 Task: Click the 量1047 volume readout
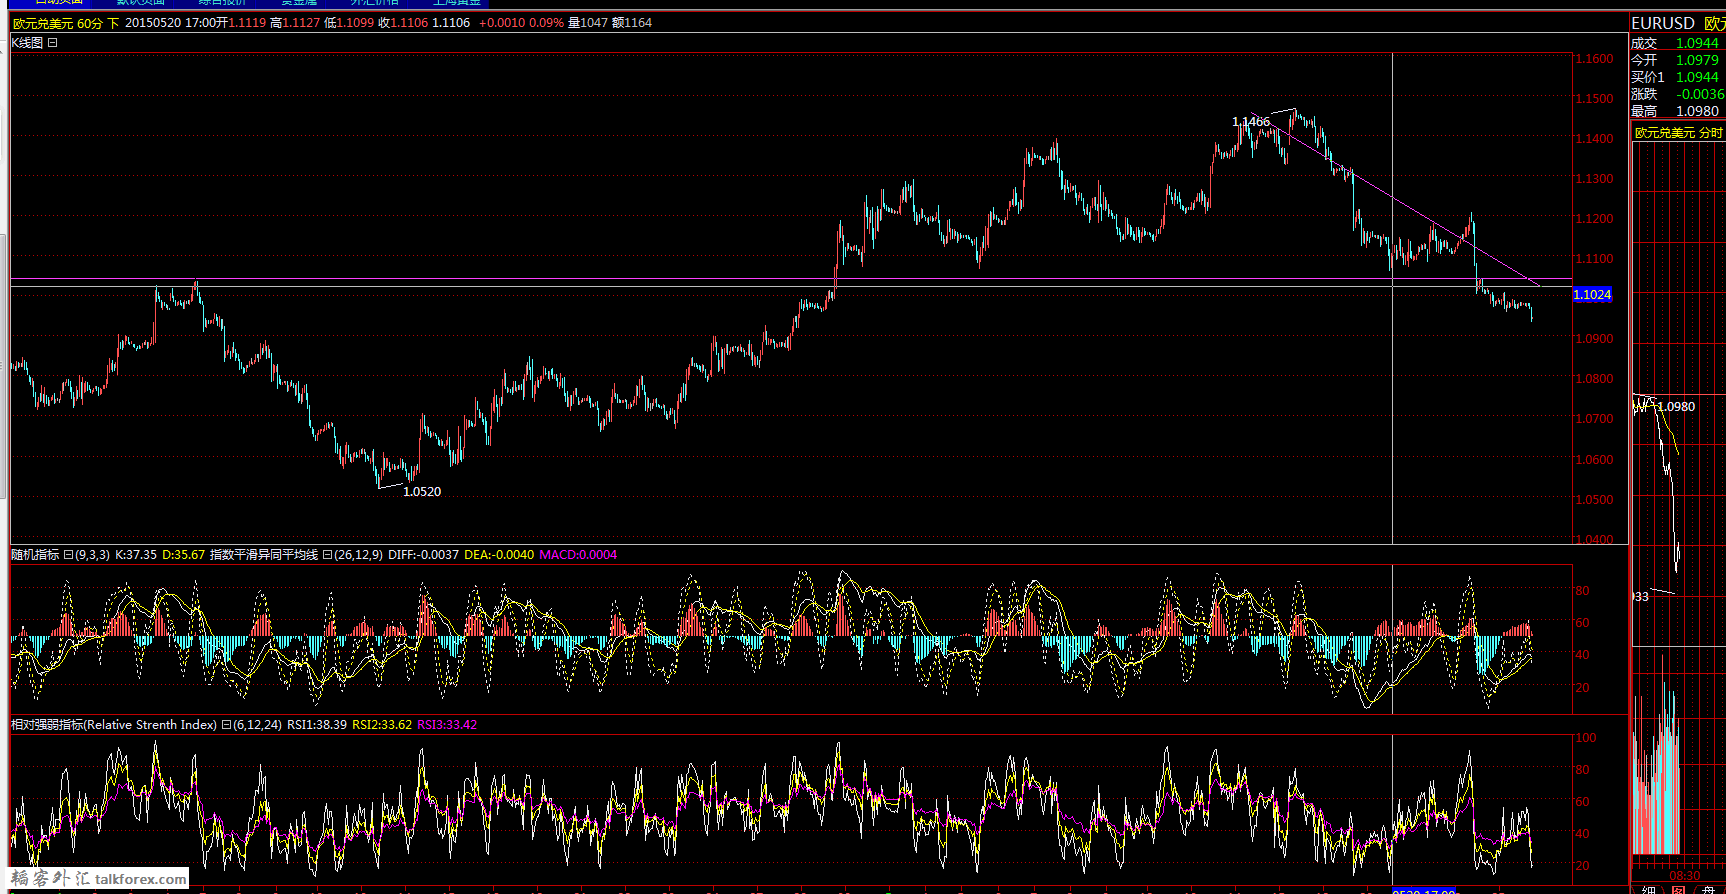(x=588, y=23)
